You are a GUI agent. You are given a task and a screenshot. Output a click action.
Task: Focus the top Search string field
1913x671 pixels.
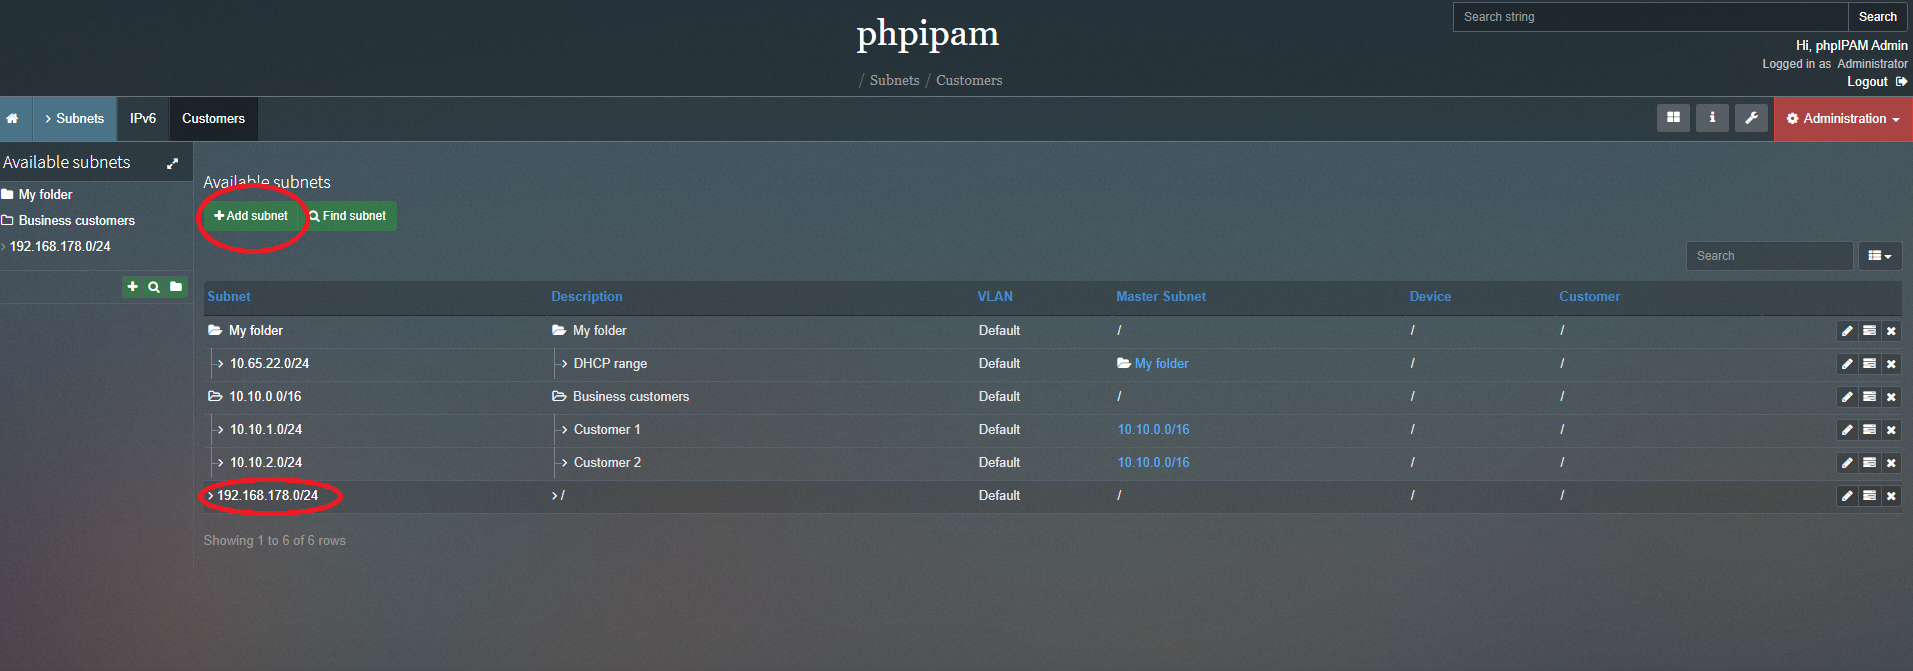tap(1650, 17)
